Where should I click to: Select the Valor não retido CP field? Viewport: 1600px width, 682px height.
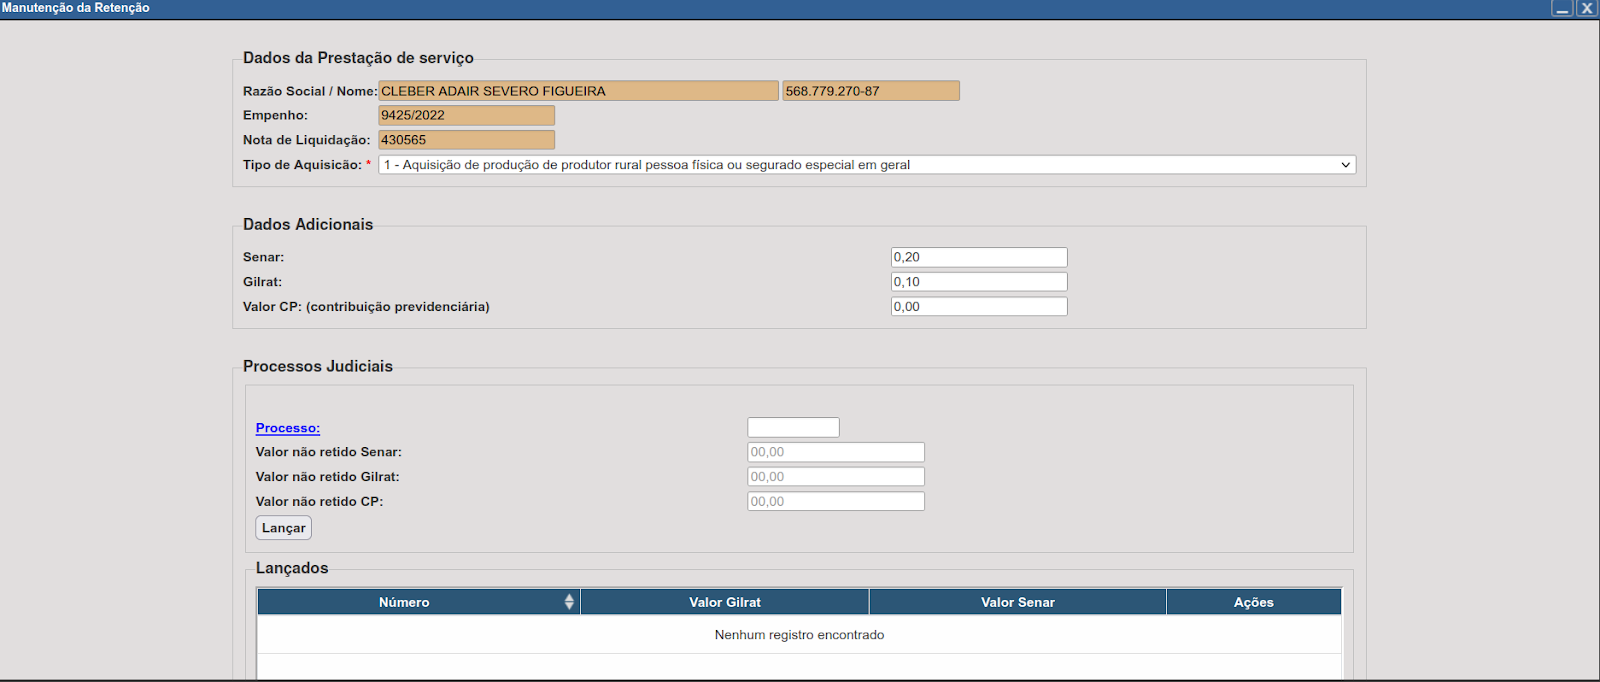[x=835, y=502]
